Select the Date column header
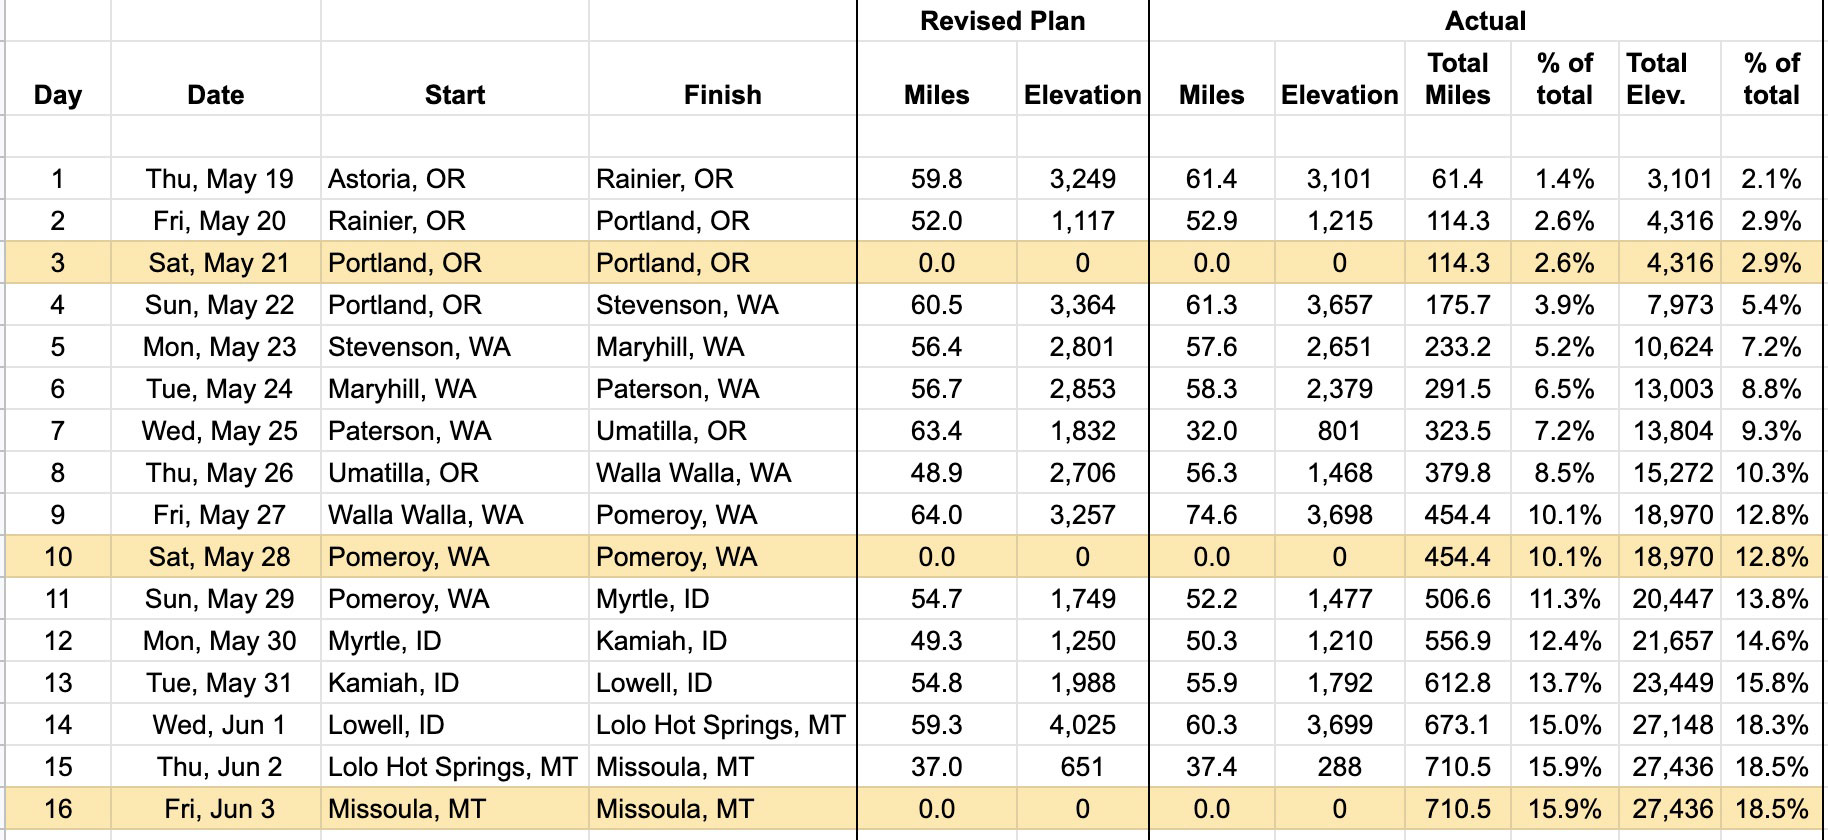This screenshot has height=840, width=1828. coord(215,95)
